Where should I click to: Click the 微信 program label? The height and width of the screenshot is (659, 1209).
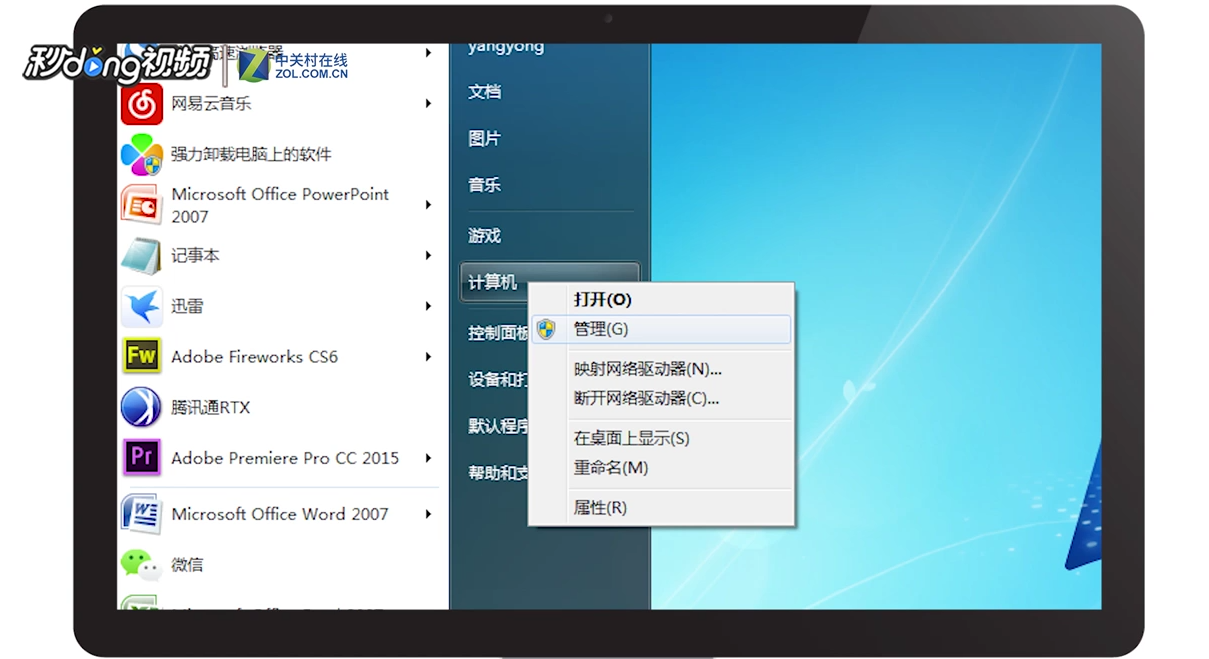[187, 565]
